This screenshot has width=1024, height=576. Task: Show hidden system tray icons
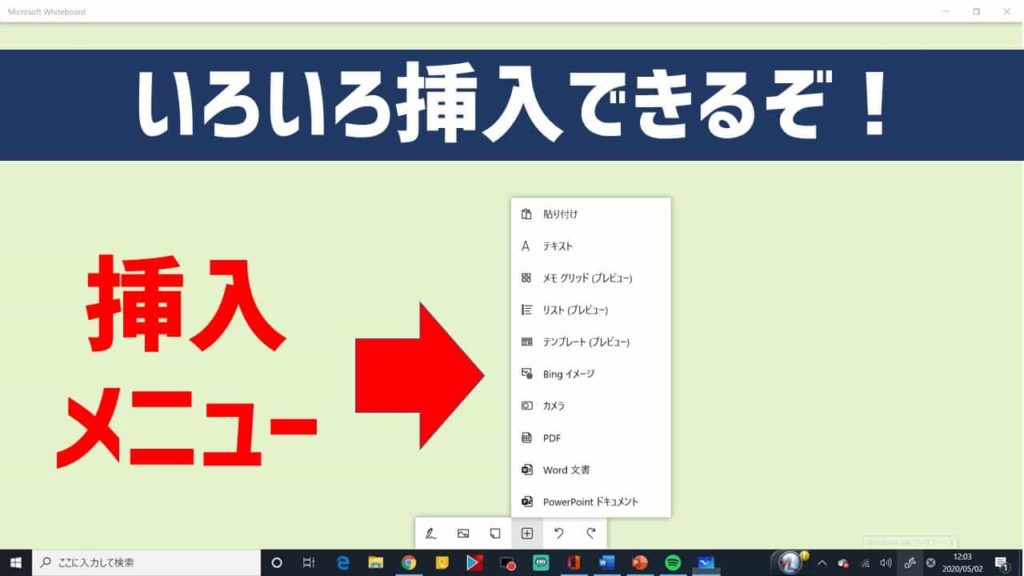point(822,563)
